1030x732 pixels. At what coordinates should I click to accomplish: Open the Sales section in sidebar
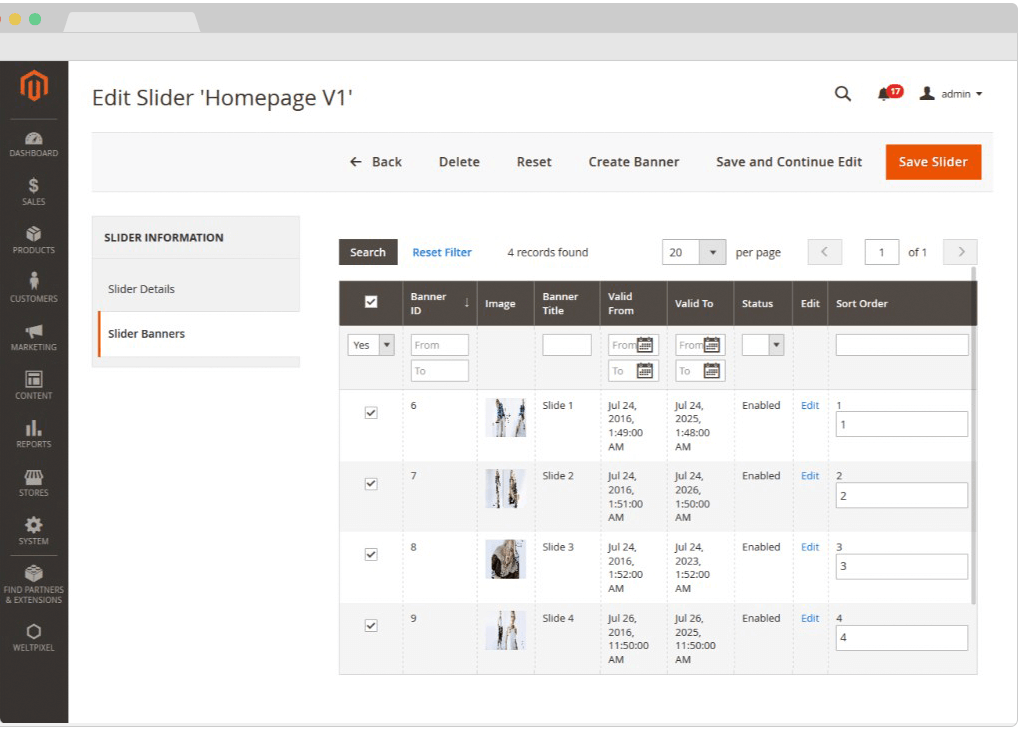[x=34, y=191]
